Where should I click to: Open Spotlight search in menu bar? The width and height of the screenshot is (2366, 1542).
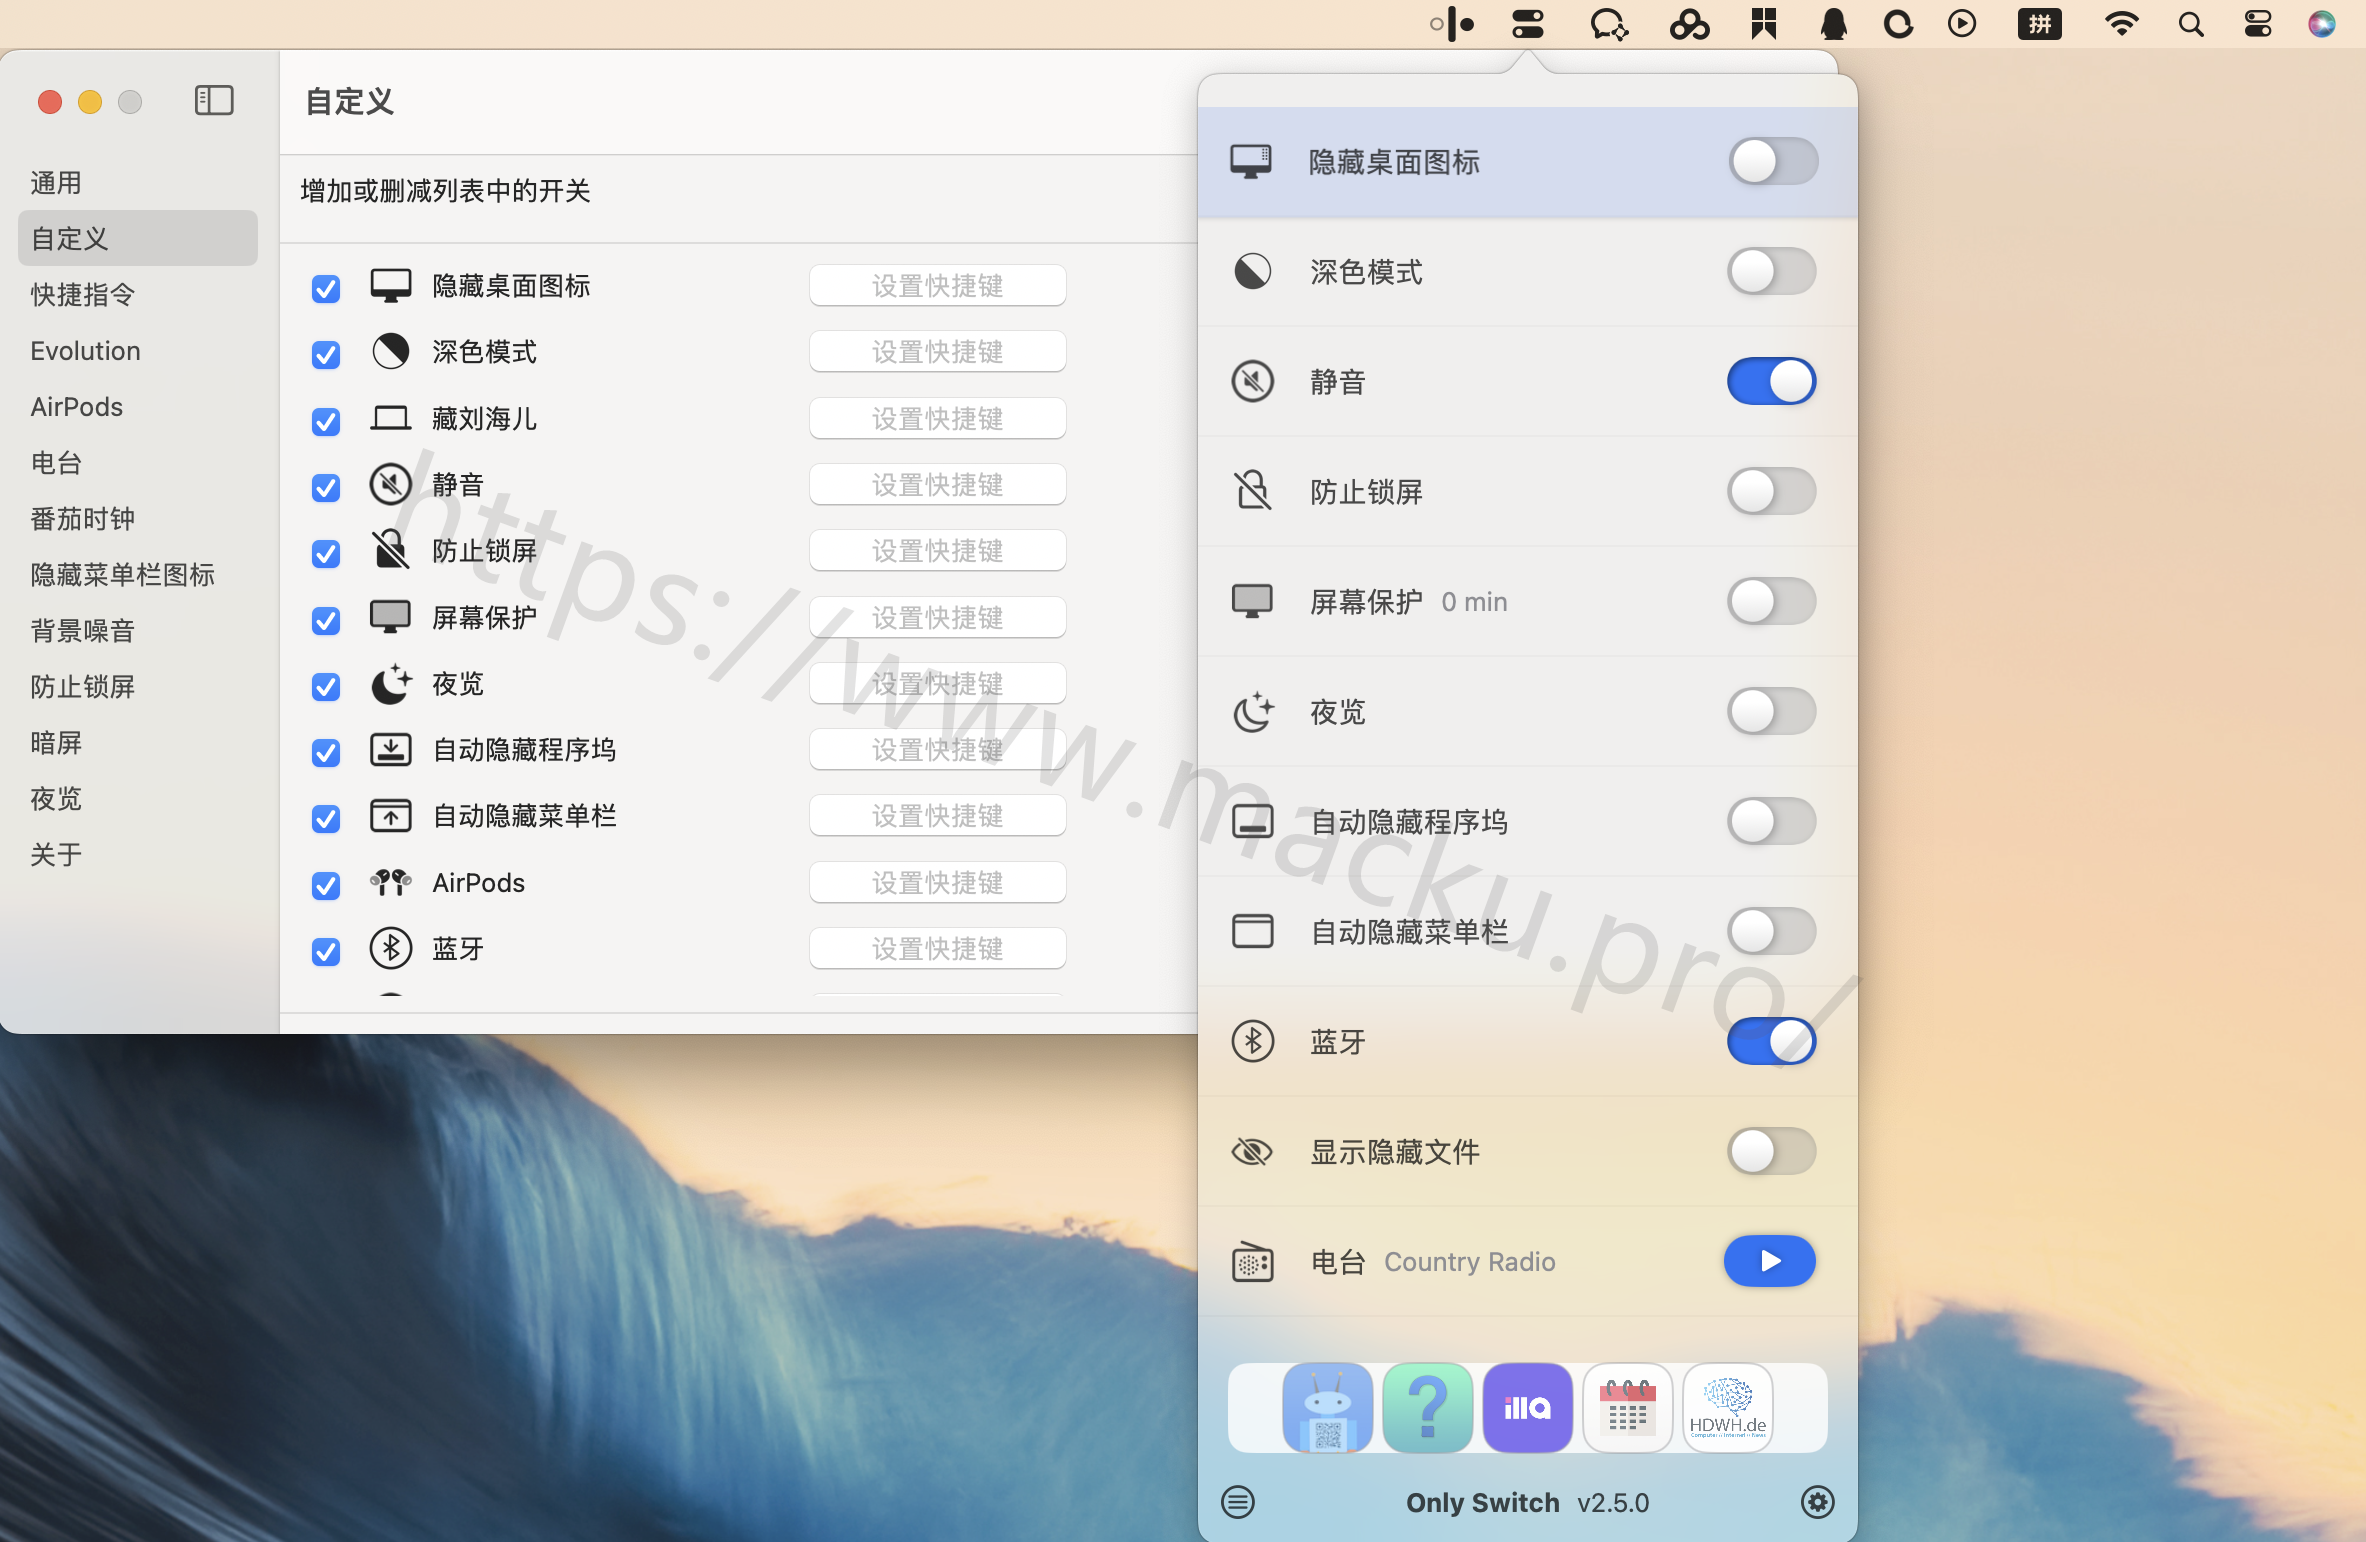pos(2191,24)
